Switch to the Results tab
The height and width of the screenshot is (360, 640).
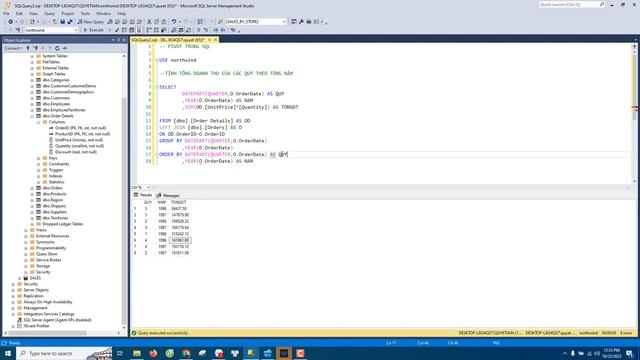(x=143, y=195)
